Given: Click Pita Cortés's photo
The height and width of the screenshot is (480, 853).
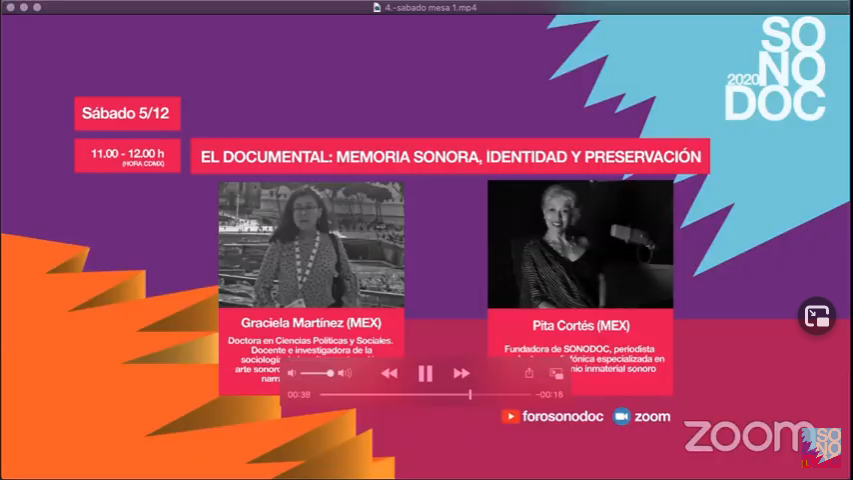Looking at the screenshot, I should (x=580, y=244).
